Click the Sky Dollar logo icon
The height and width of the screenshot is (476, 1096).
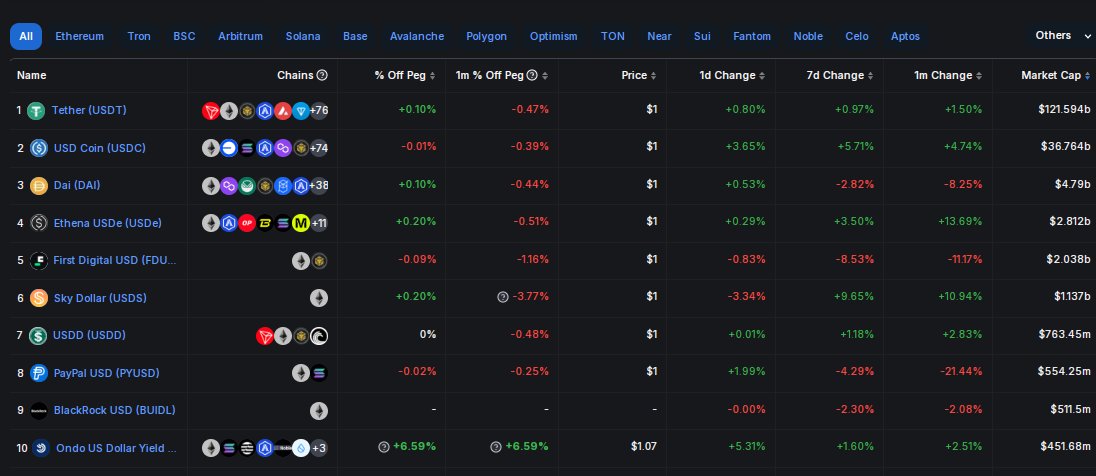point(38,298)
